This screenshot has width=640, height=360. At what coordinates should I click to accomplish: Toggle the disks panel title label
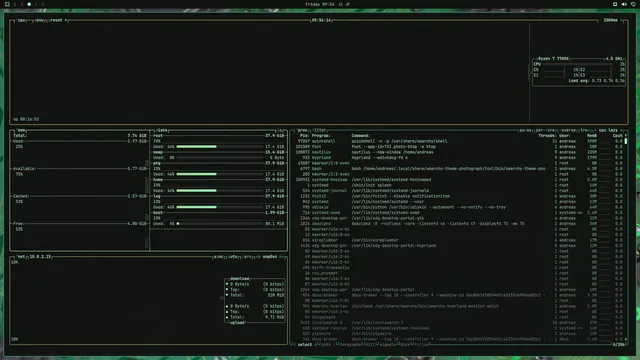pyautogui.click(x=162, y=130)
